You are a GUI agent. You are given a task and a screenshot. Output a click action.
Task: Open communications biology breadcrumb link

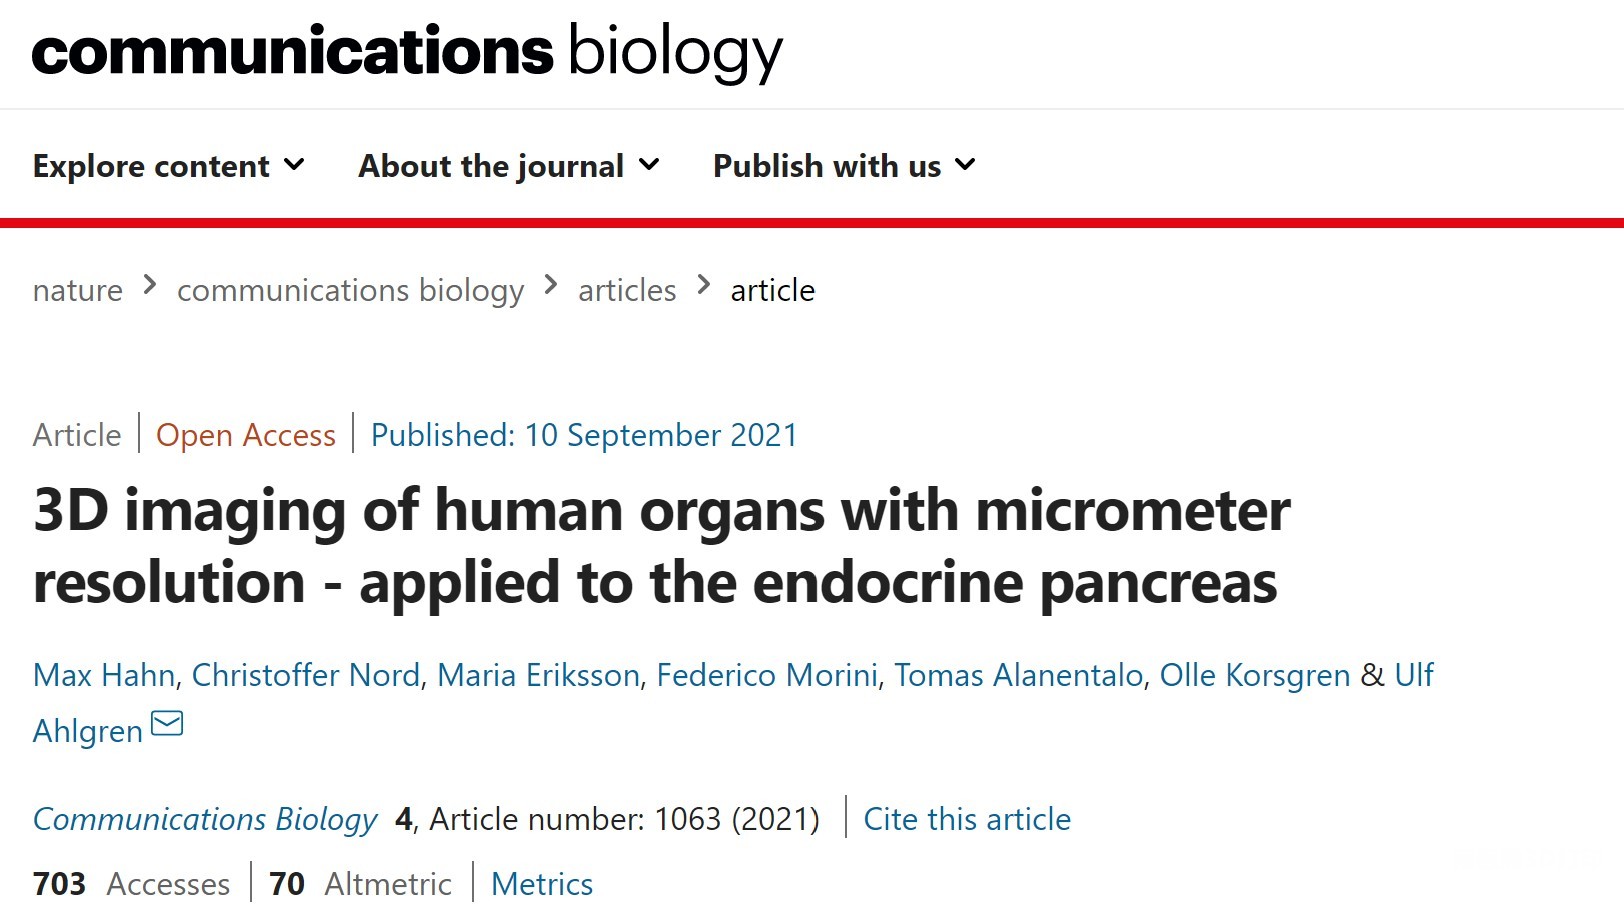tap(350, 290)
